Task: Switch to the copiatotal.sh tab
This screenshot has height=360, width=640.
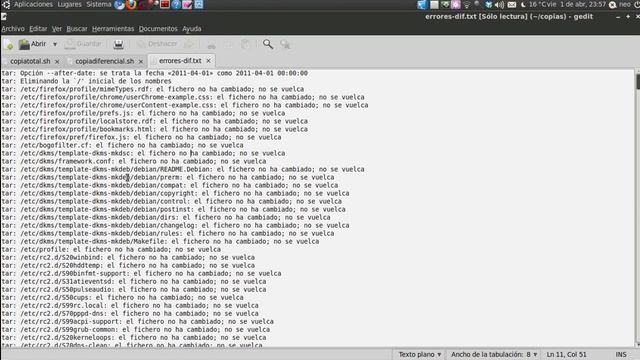Action: [30, 61]
